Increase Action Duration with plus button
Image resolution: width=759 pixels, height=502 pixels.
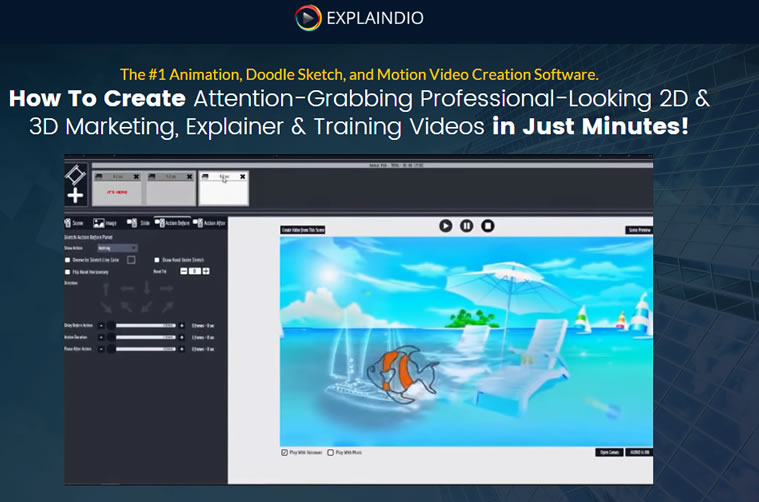pos(182,337)
